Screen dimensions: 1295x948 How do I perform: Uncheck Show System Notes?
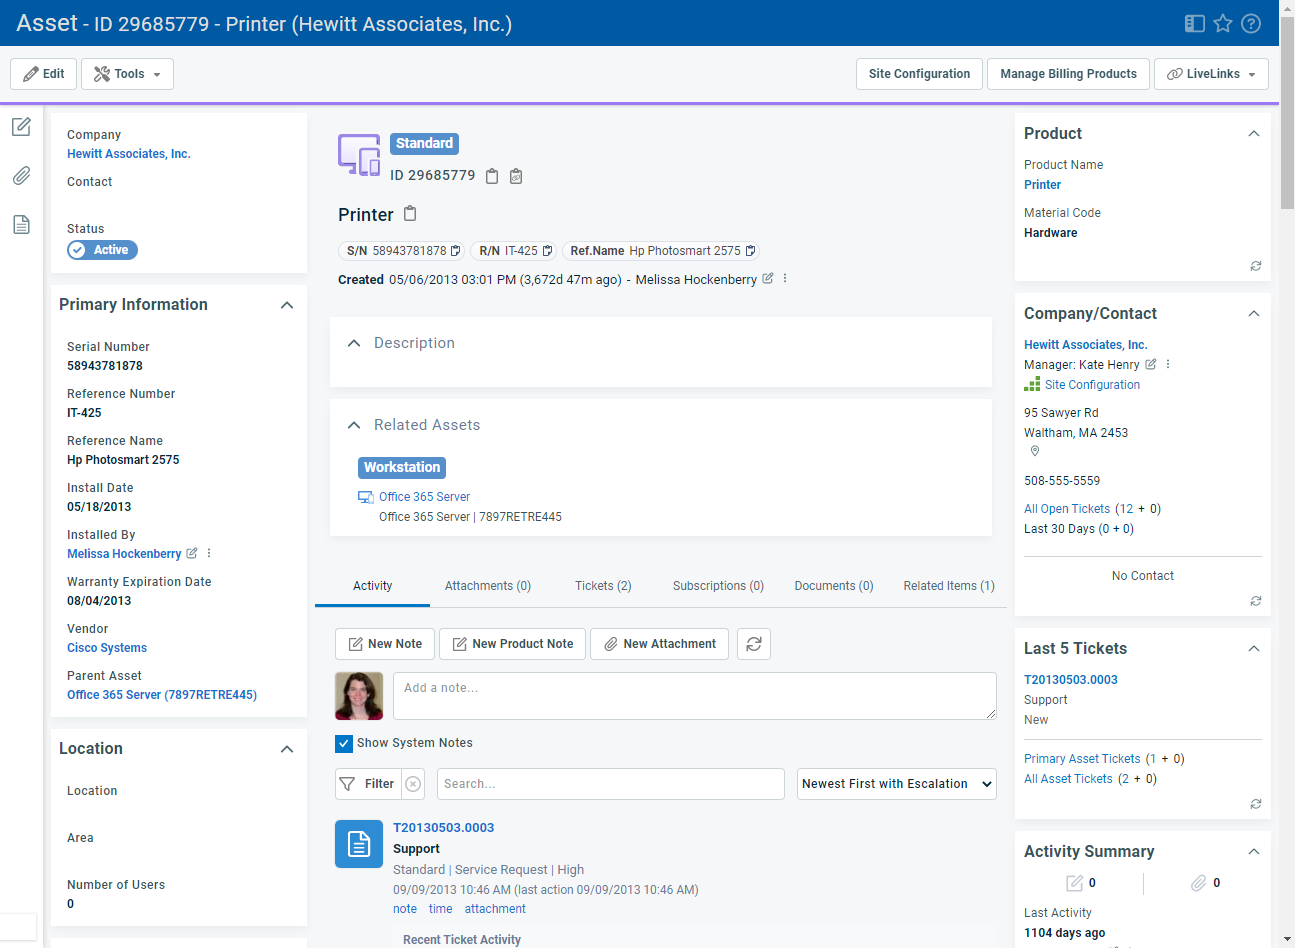click(x=344, y=743)
